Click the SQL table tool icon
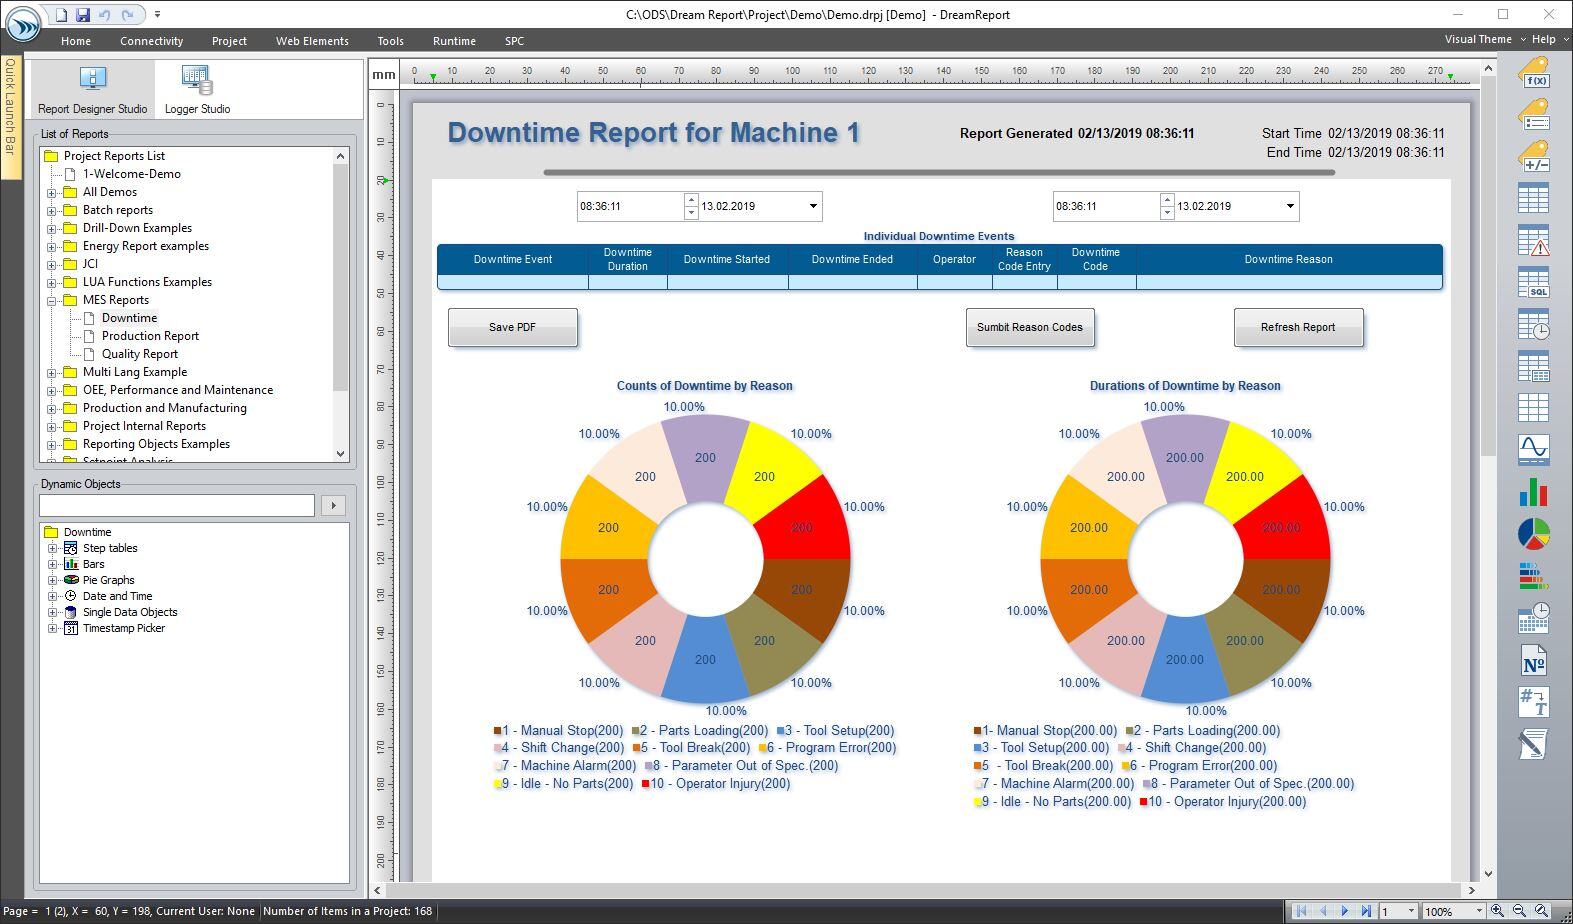 [1533, 282]
